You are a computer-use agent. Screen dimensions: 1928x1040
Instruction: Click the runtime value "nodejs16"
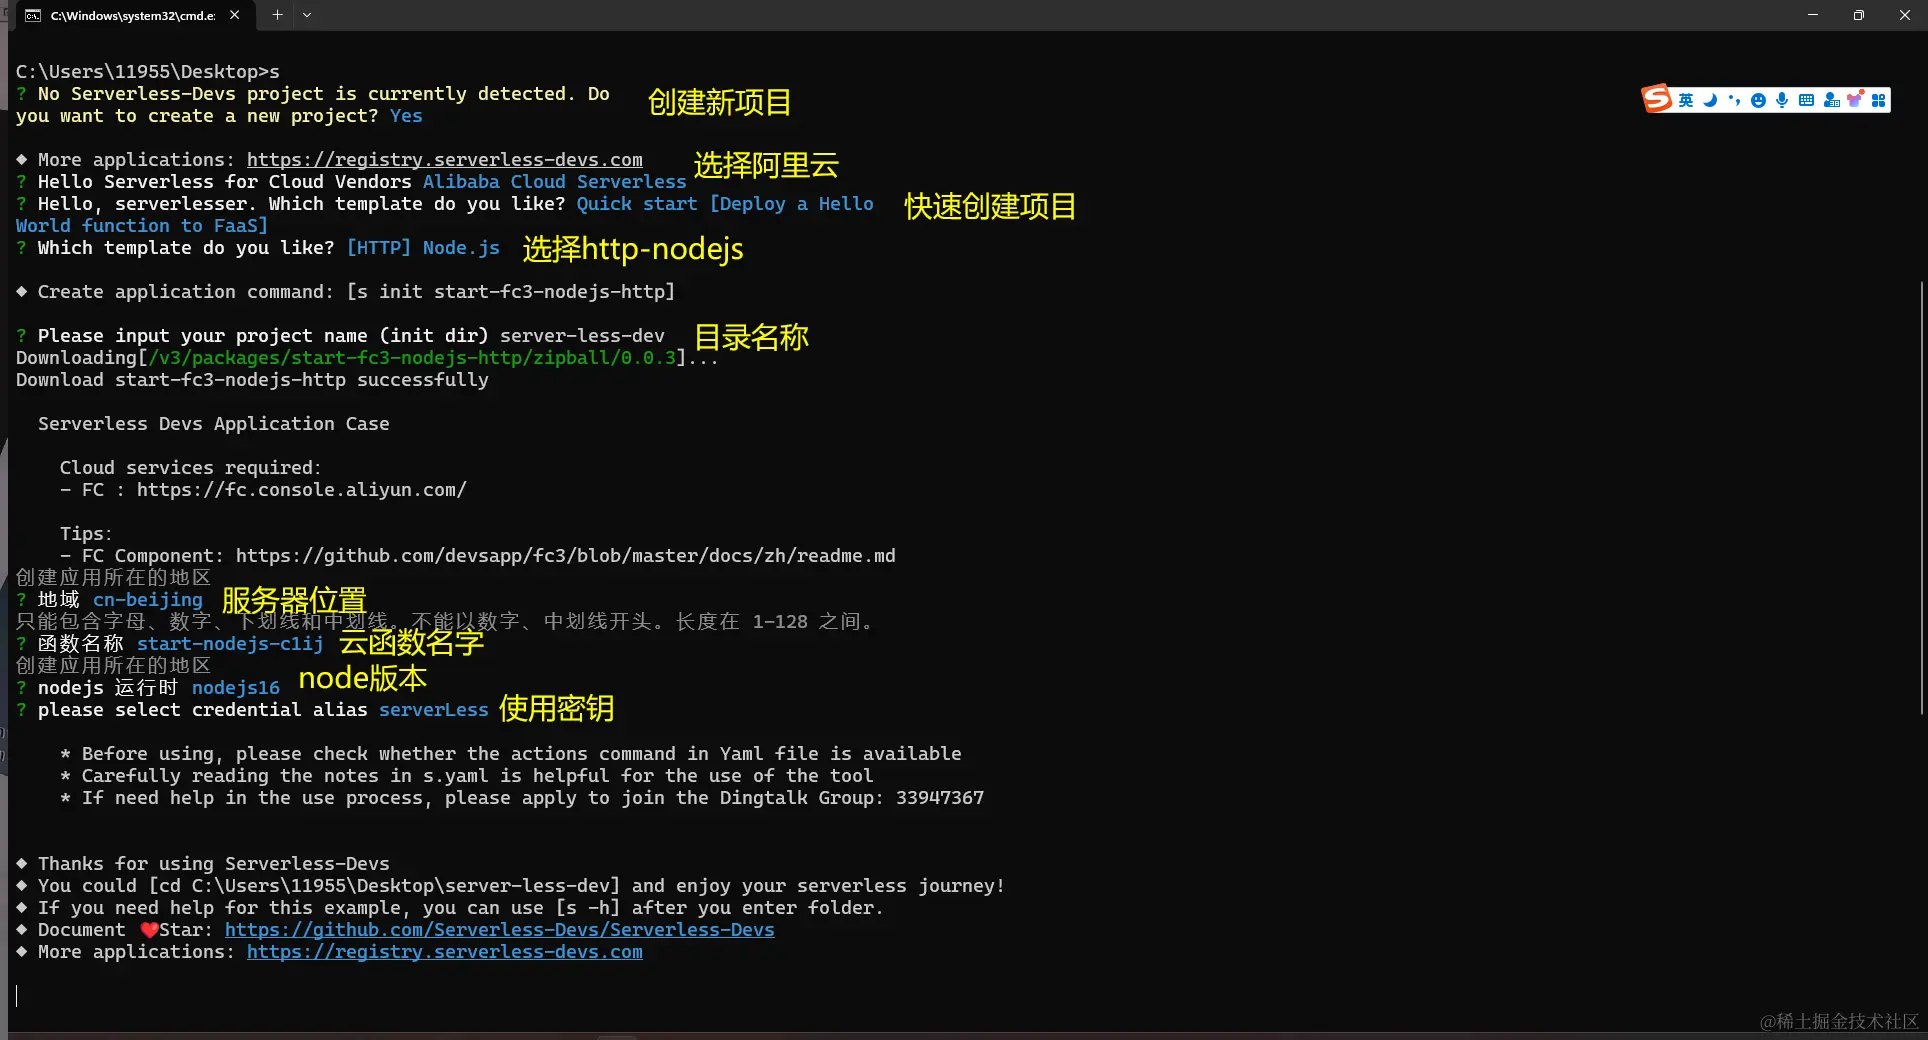(x=236, y=688)
